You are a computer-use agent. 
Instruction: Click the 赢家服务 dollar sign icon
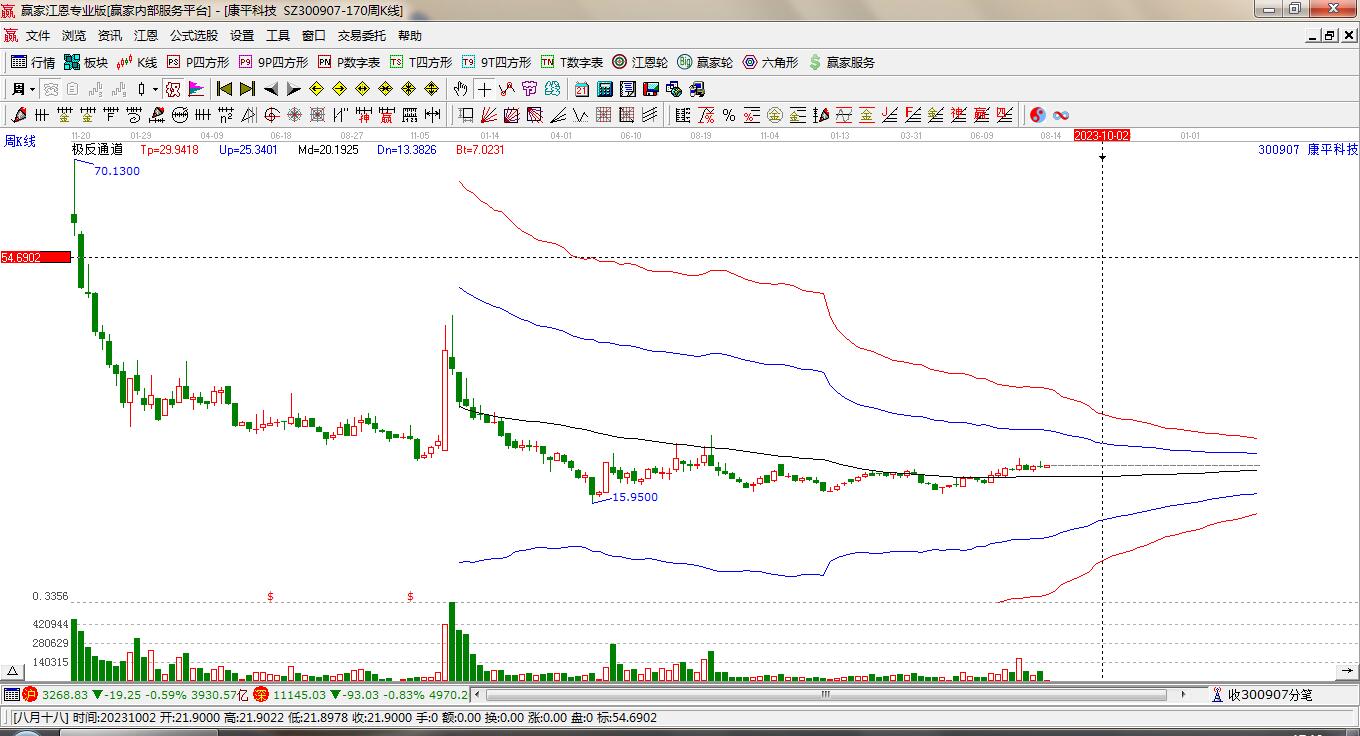[815, 62]
